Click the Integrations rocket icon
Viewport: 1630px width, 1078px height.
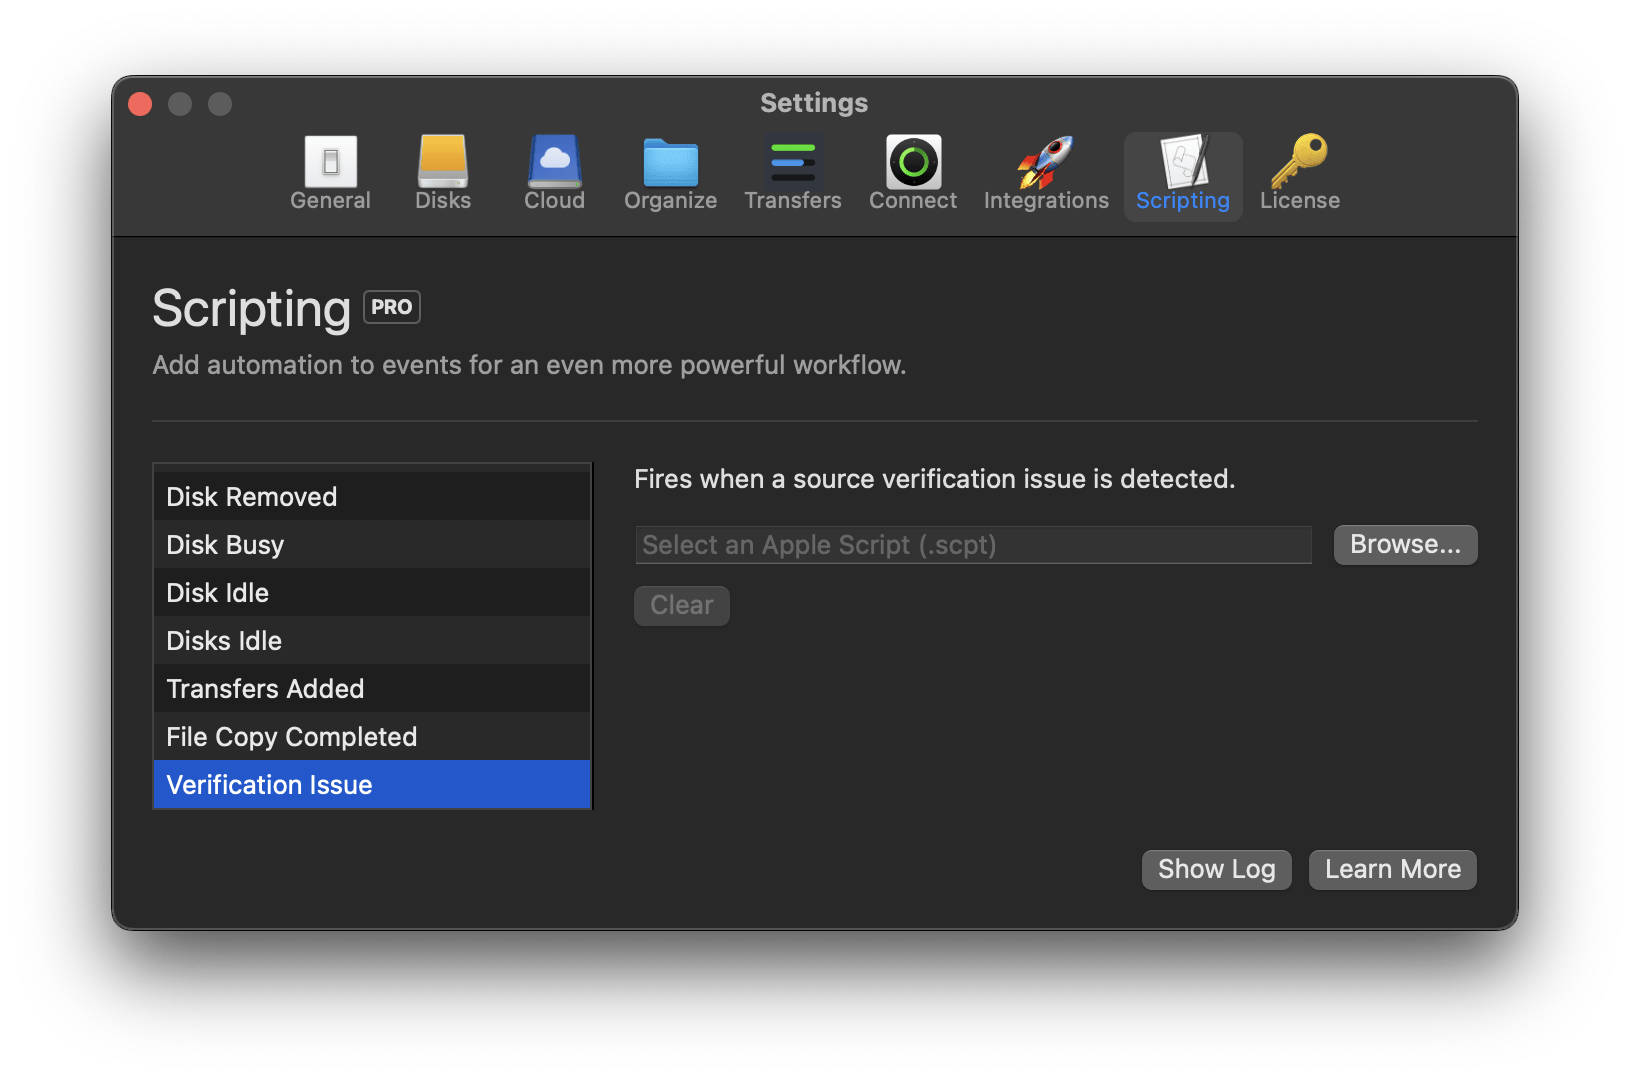coord(1046,163)
